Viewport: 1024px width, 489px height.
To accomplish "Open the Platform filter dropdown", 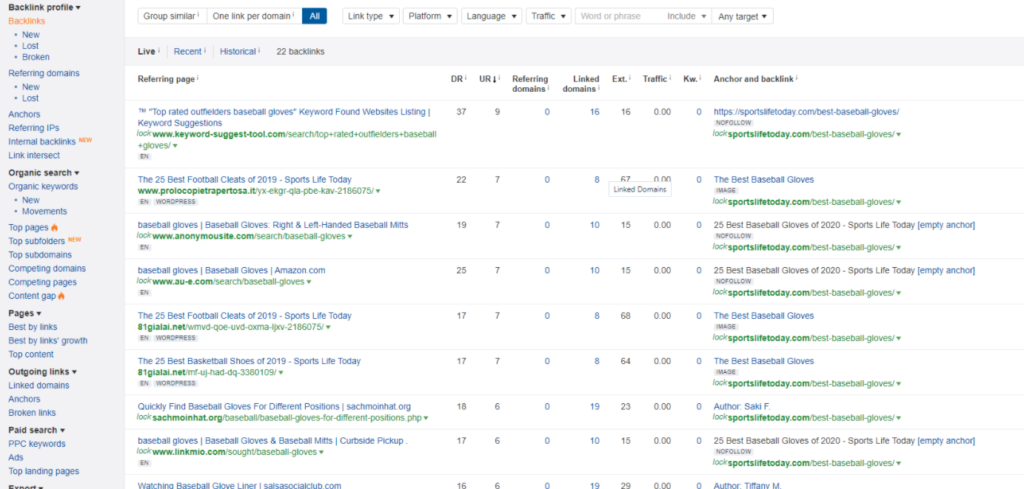I will pos(430,16).
